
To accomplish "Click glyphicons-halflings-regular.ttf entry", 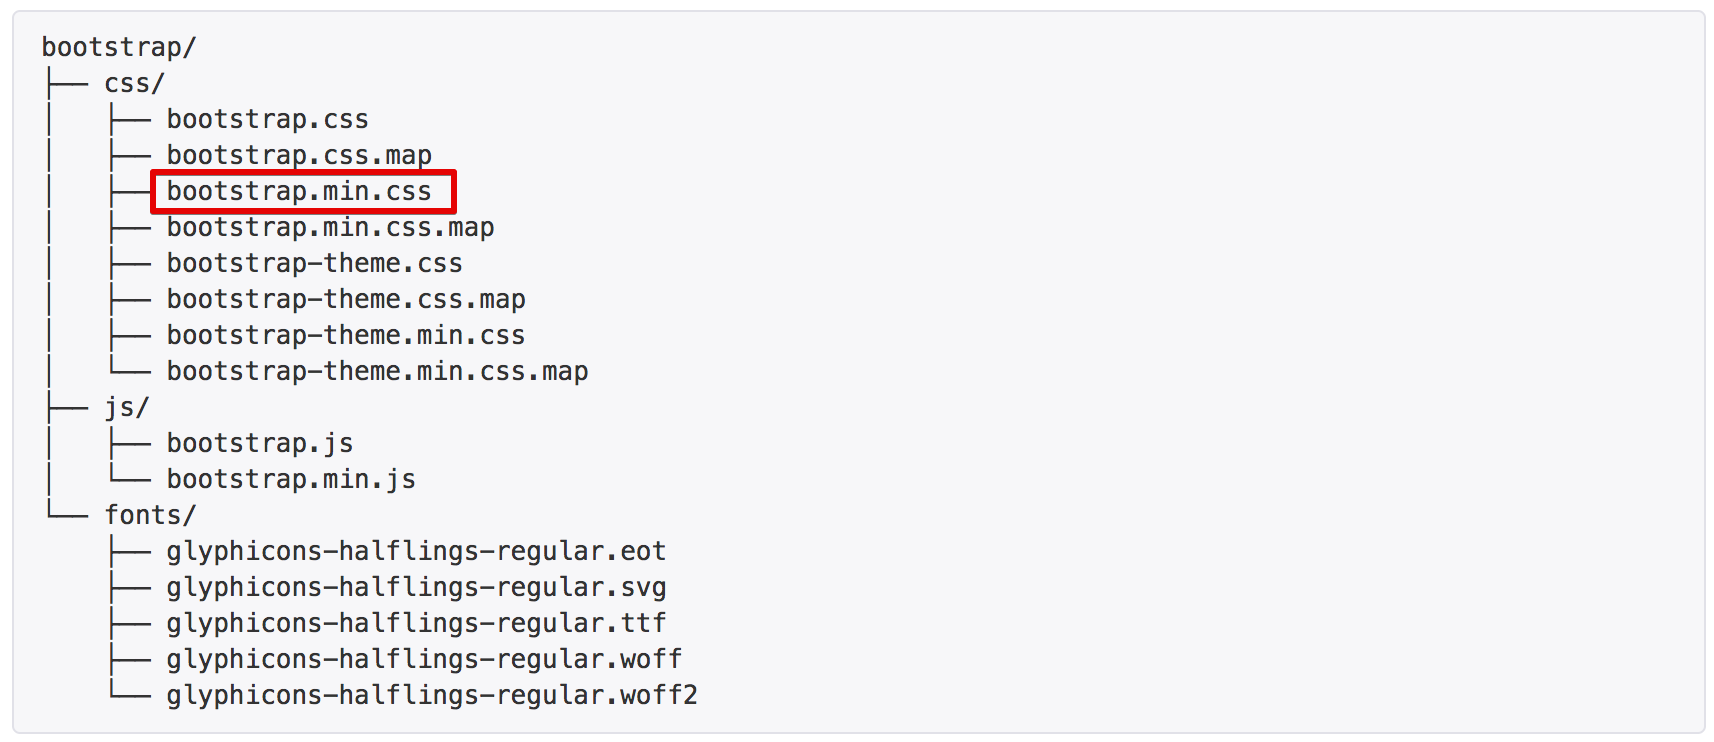I will [416, 623].
